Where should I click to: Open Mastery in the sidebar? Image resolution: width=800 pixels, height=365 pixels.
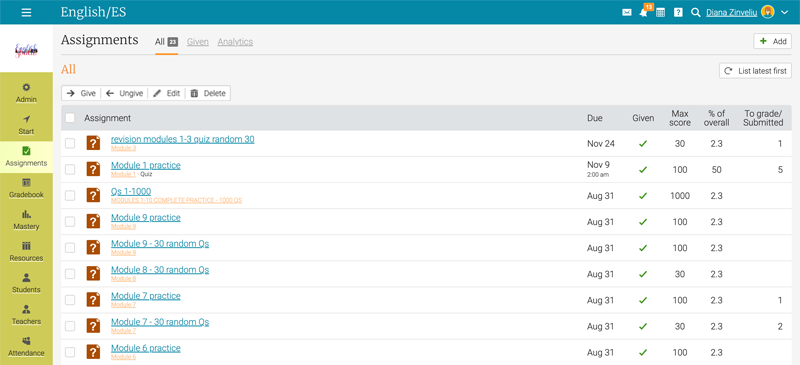pyautogui.click(x=27, y=221)
